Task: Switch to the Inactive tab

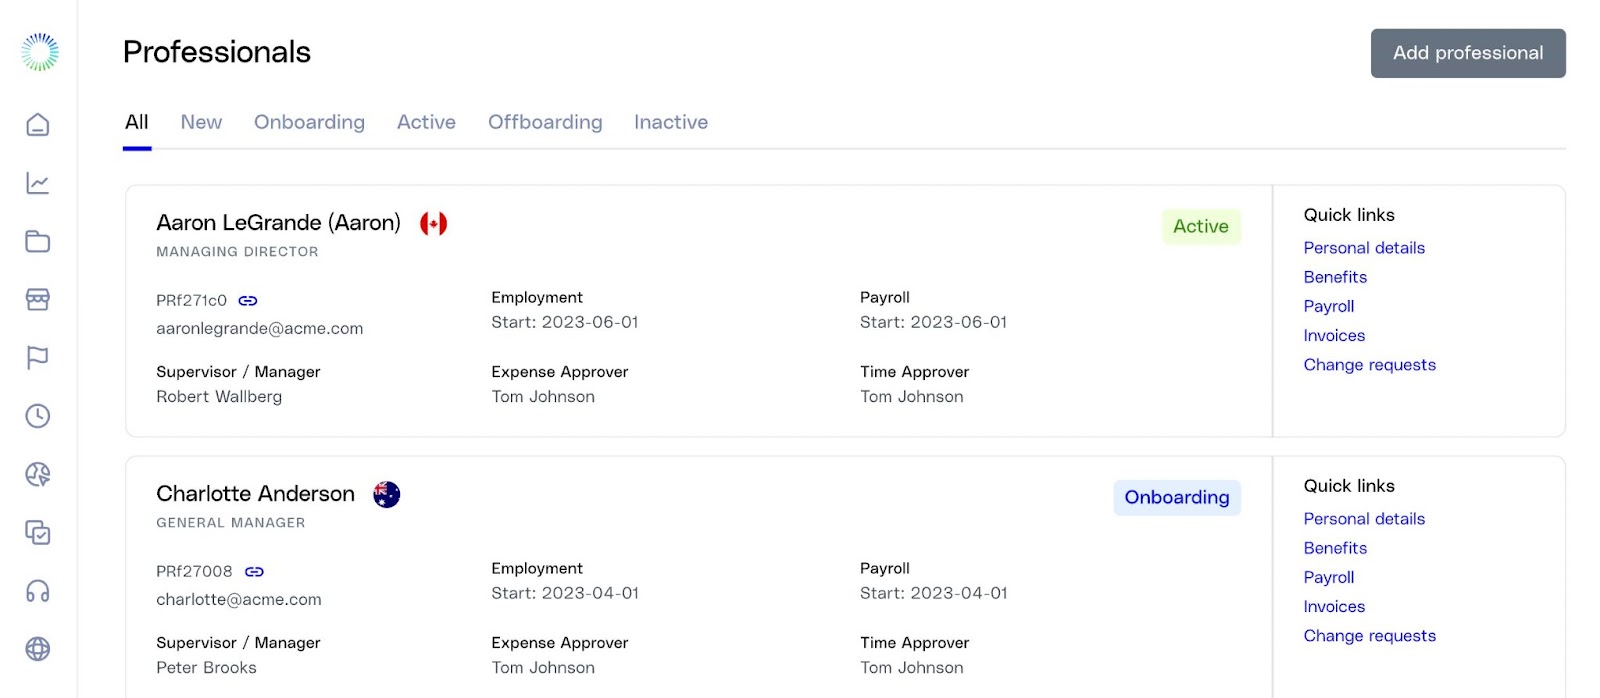Action: [671, 122]
